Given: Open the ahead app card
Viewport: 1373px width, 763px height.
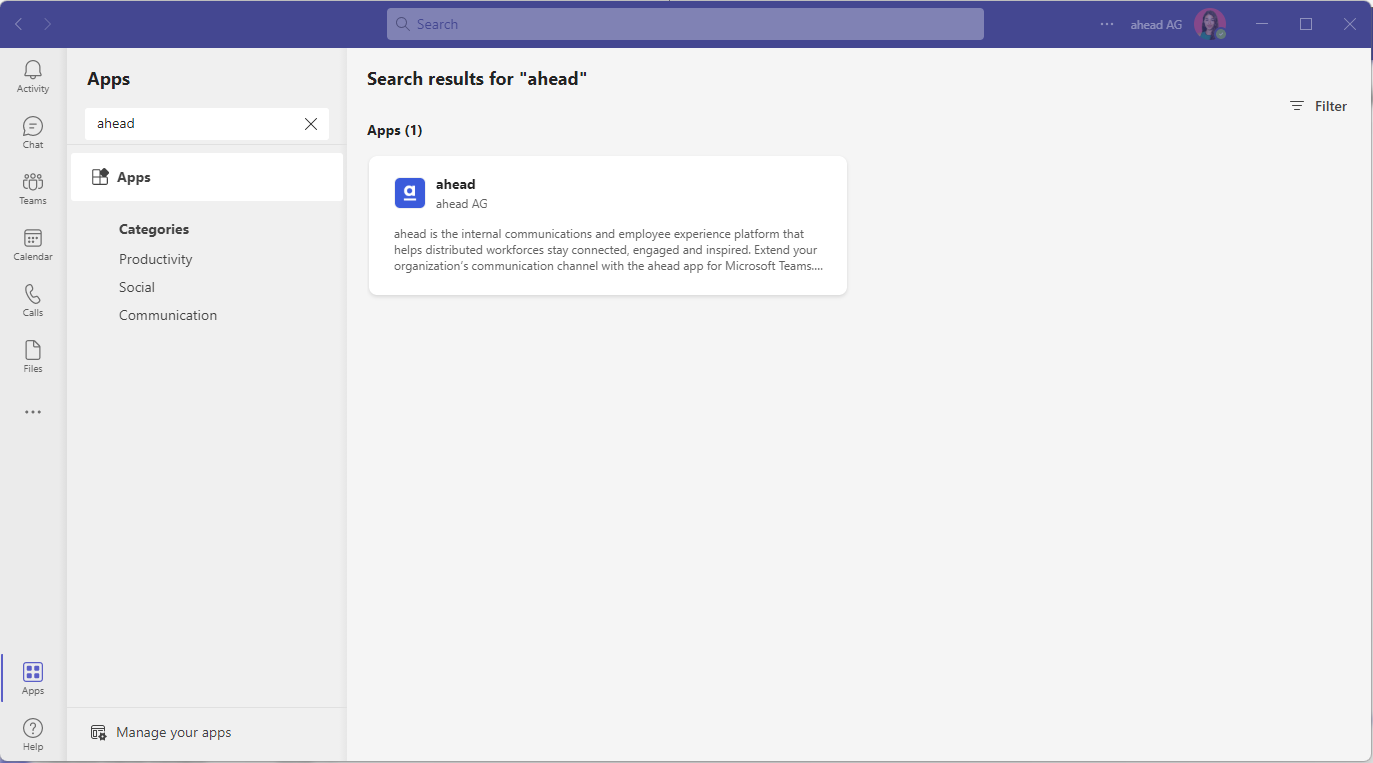Looking at the screenshot, I should click(x=607, y=225).
